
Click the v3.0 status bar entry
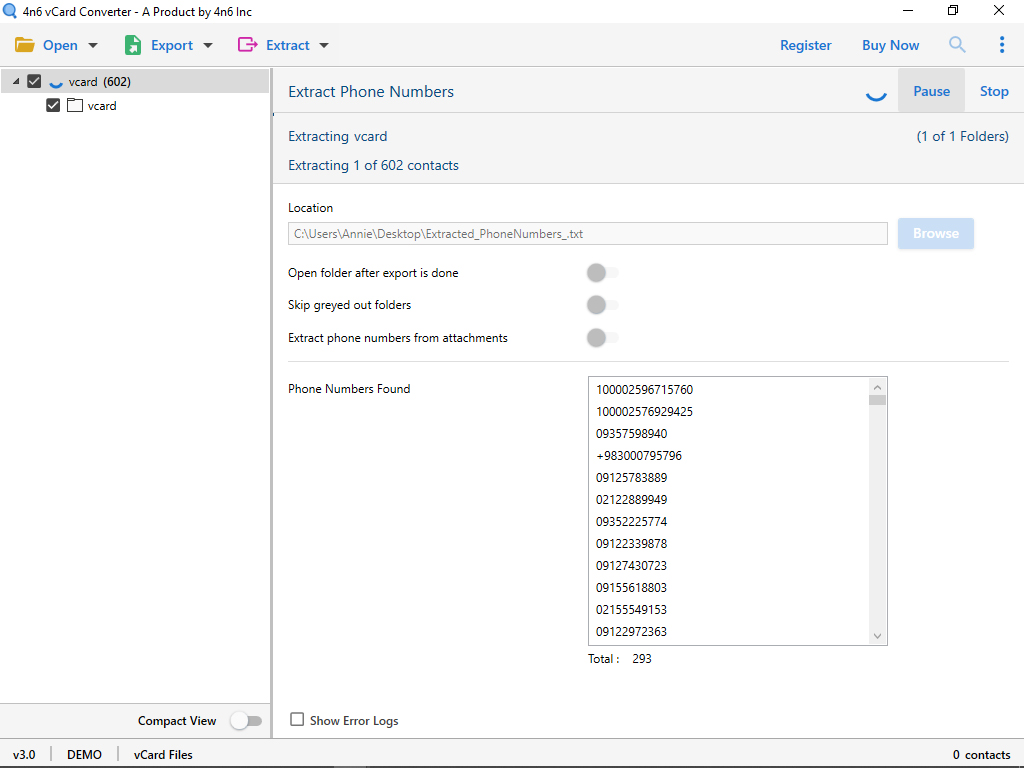click(24, 754)
